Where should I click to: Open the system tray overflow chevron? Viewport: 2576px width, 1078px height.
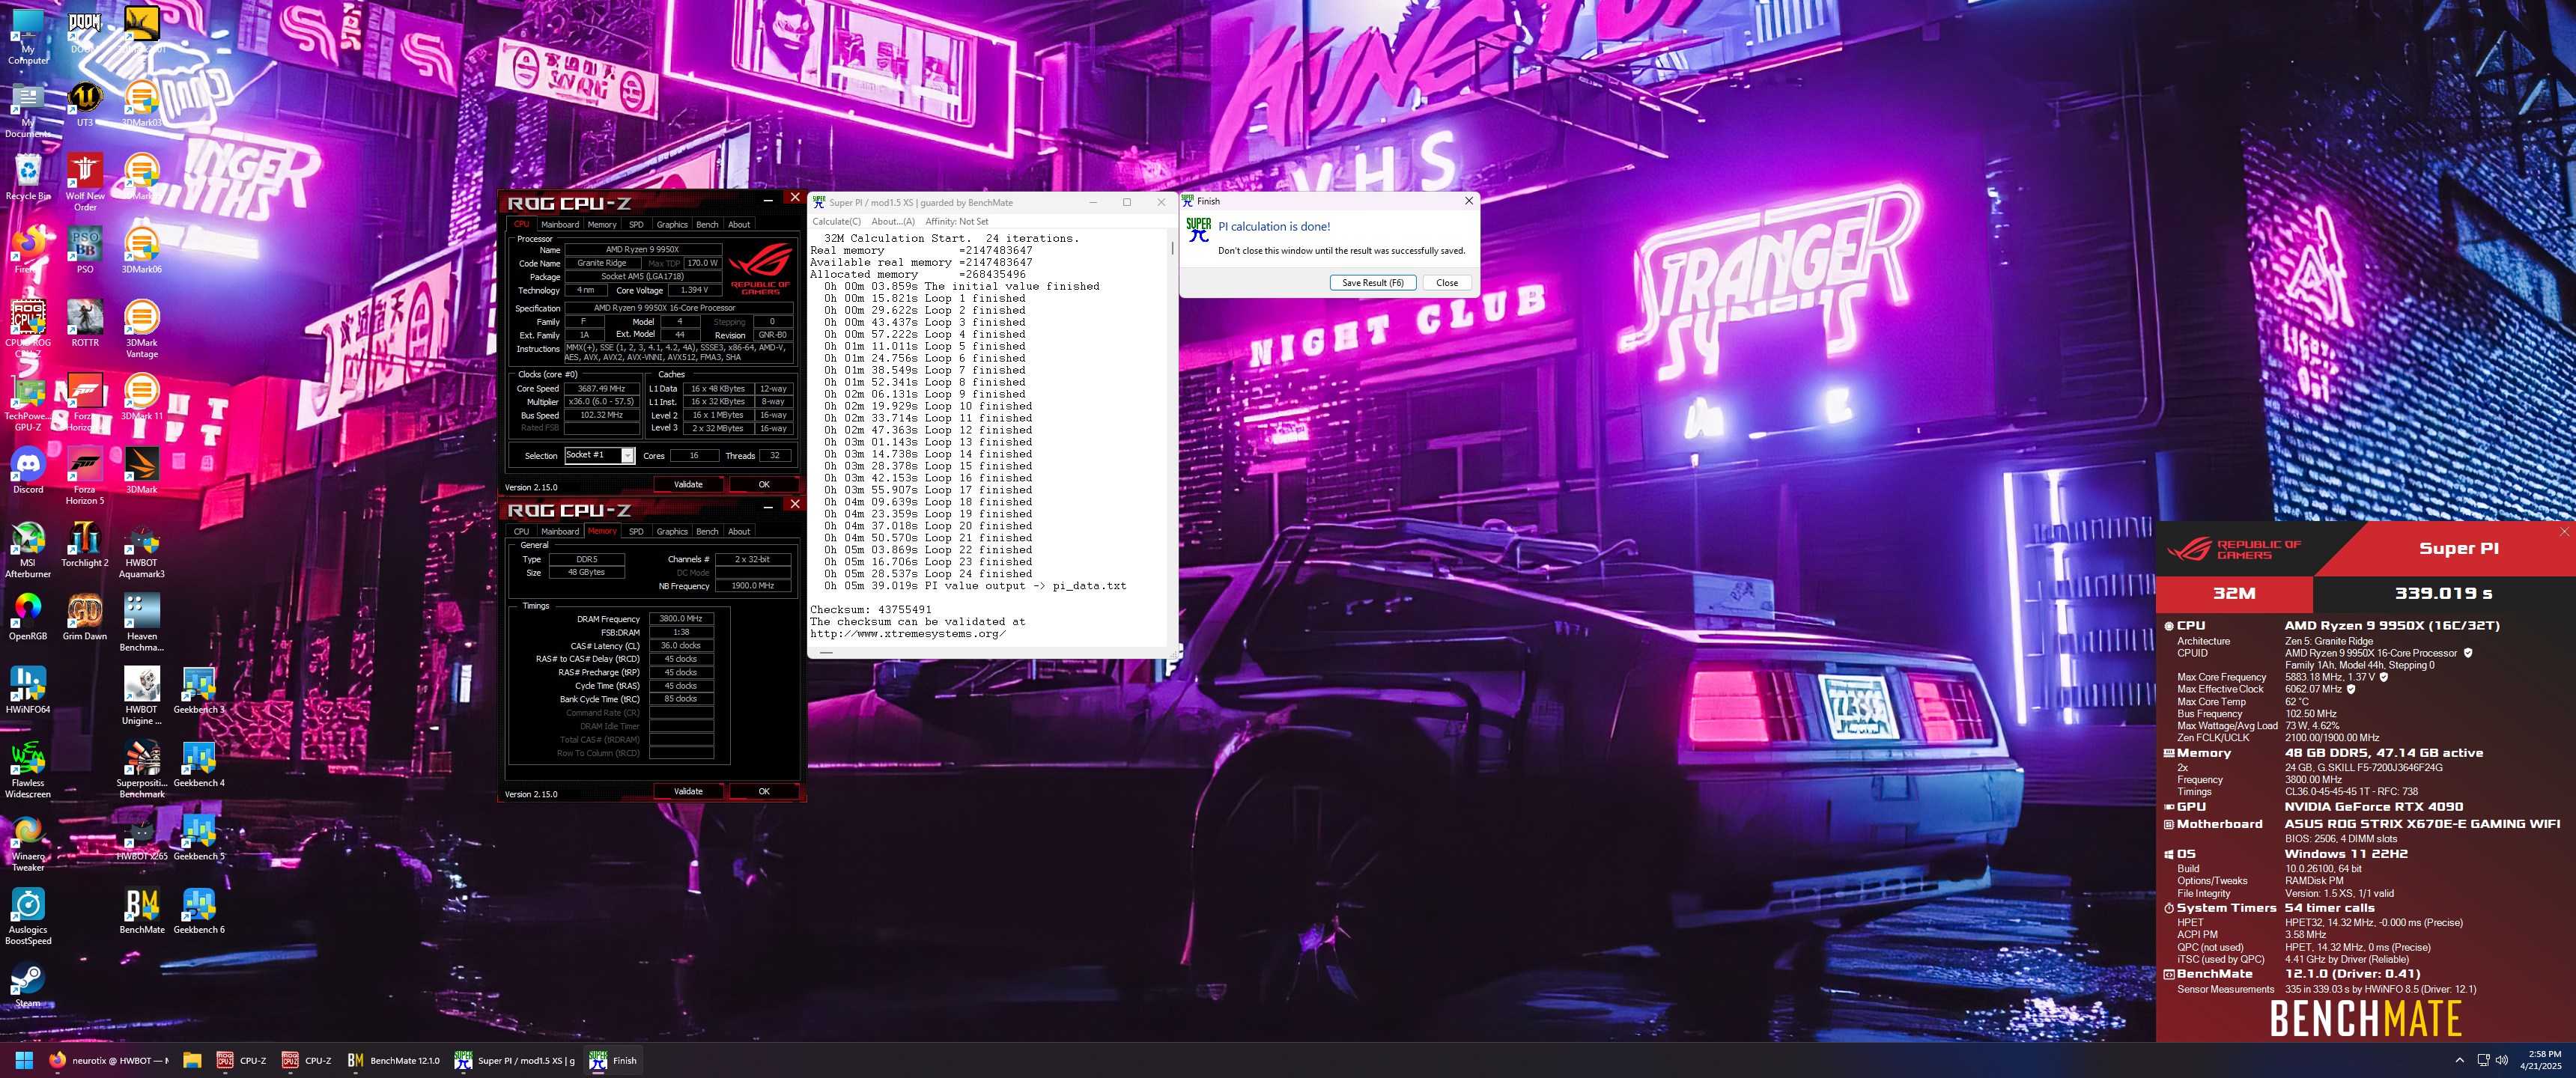[2460, 1060]
